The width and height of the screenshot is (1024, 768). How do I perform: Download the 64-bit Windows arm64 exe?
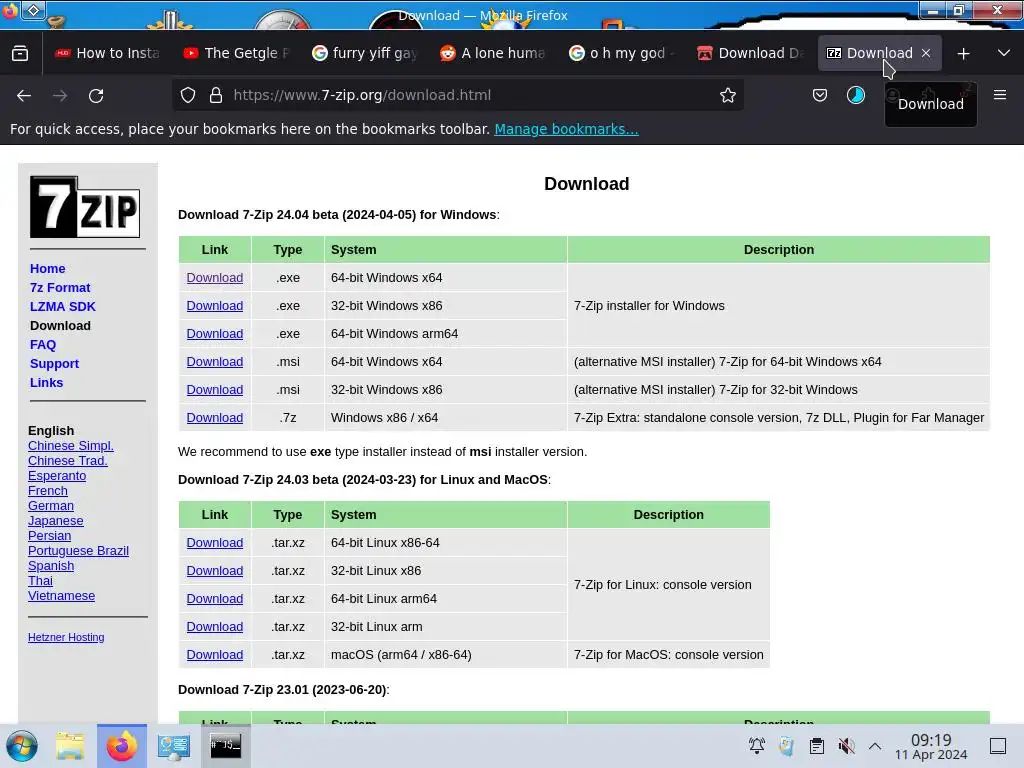(x=215, y=334)
